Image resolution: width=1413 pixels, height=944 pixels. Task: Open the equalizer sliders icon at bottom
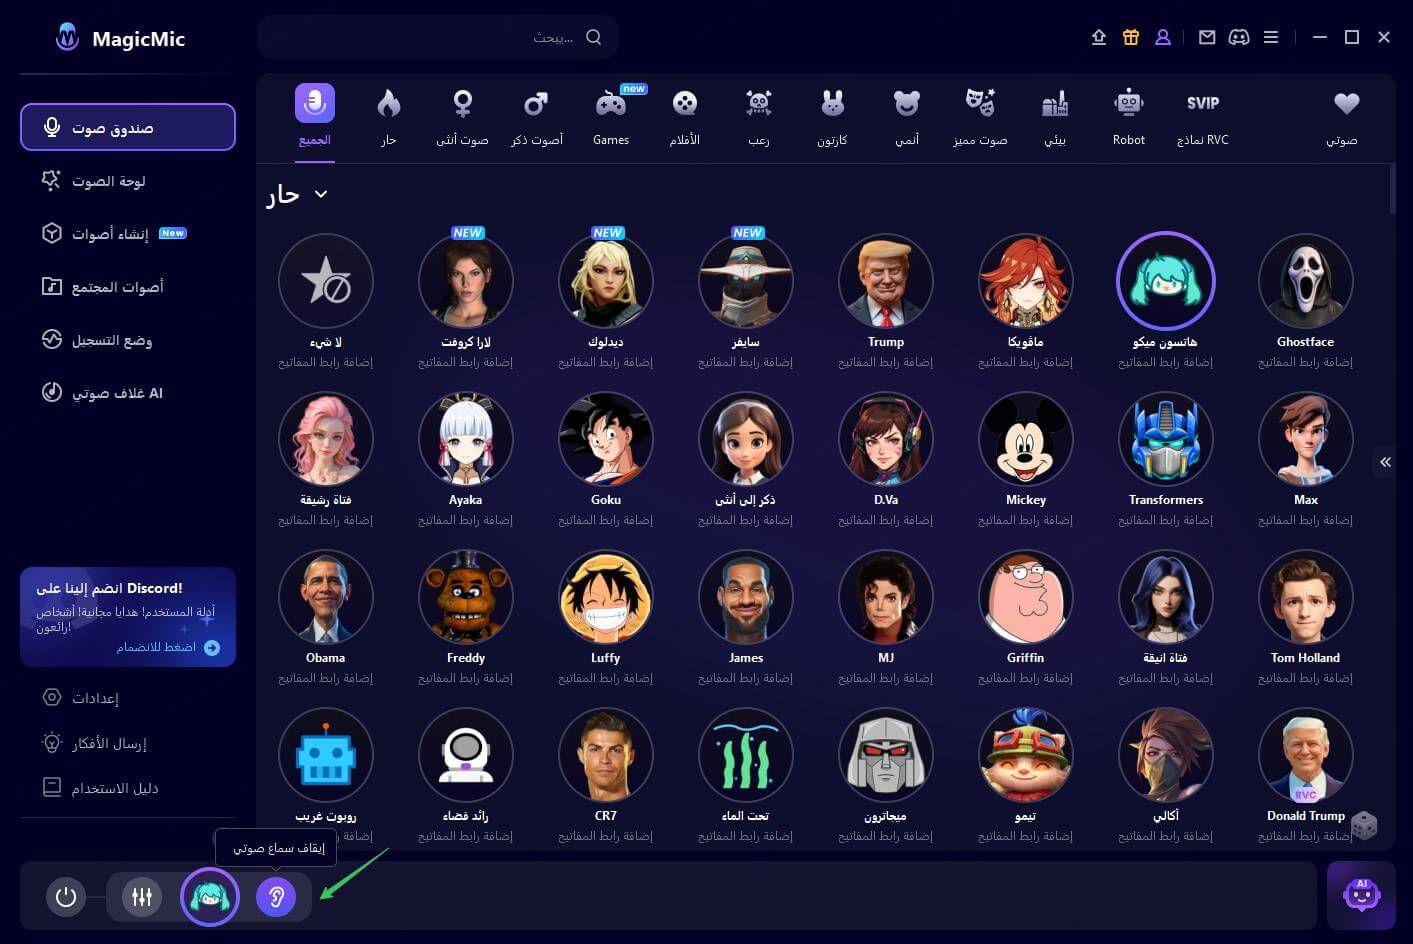point(142,897)
